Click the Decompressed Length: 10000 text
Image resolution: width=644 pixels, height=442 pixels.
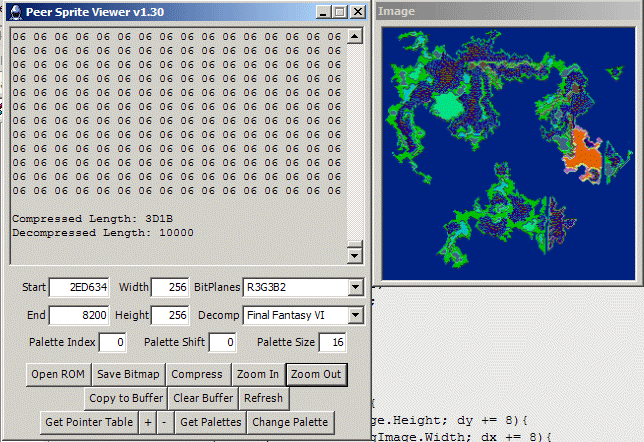(103, 233)
